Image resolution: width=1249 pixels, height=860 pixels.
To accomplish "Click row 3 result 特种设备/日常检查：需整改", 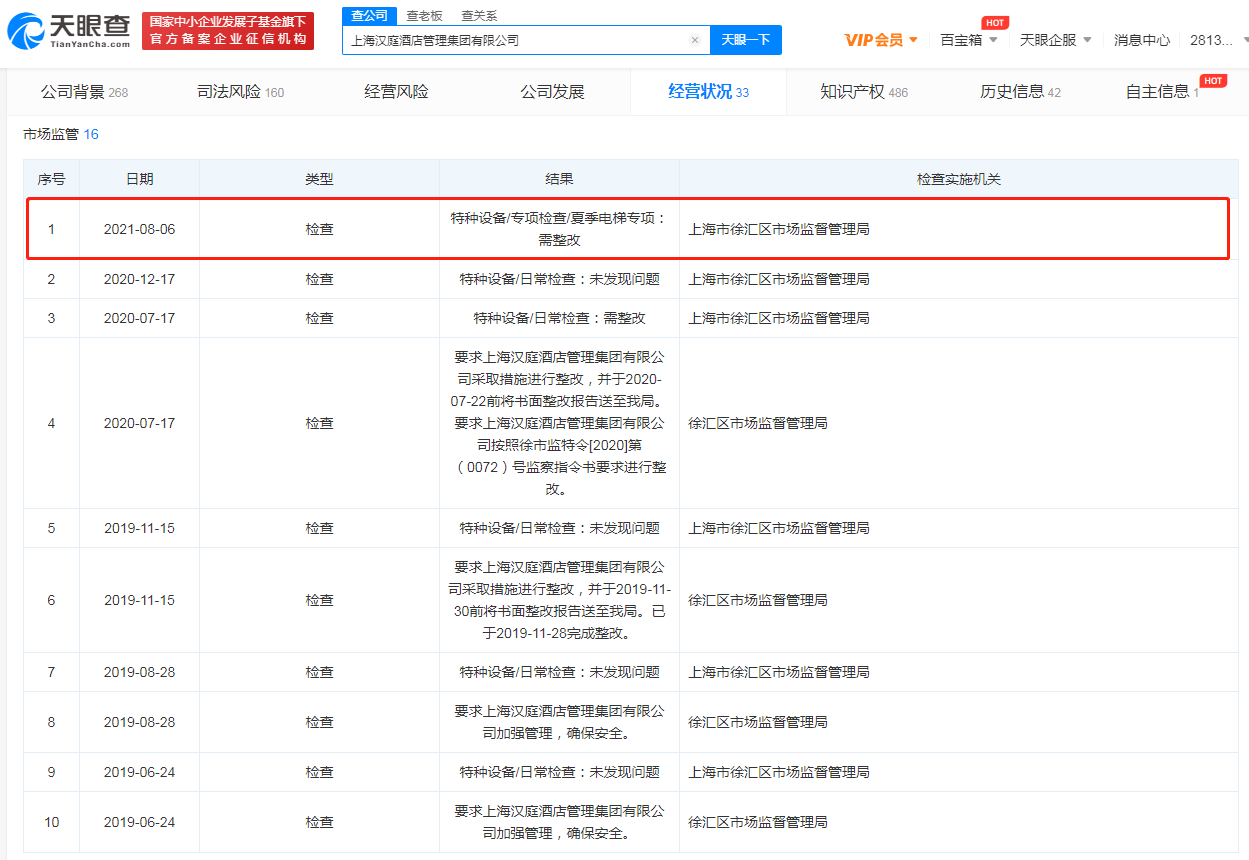I will click(x=559, y=318).
